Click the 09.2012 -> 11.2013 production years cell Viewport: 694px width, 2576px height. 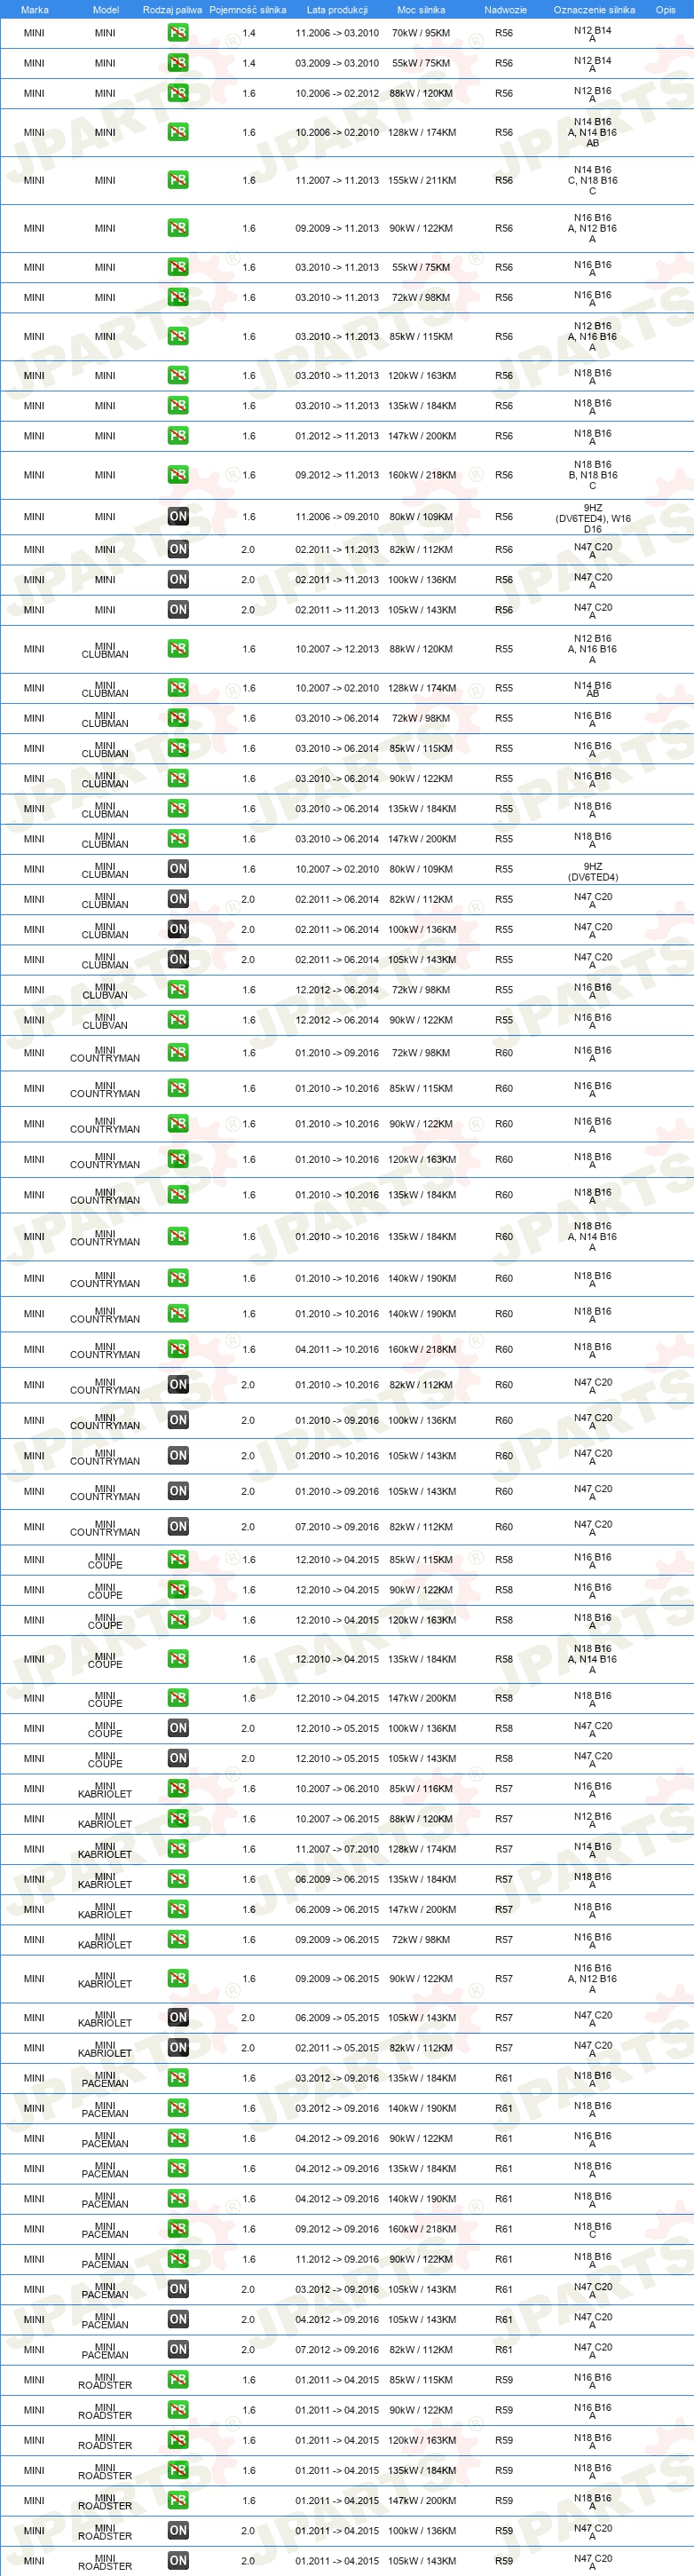click(337, 475)
